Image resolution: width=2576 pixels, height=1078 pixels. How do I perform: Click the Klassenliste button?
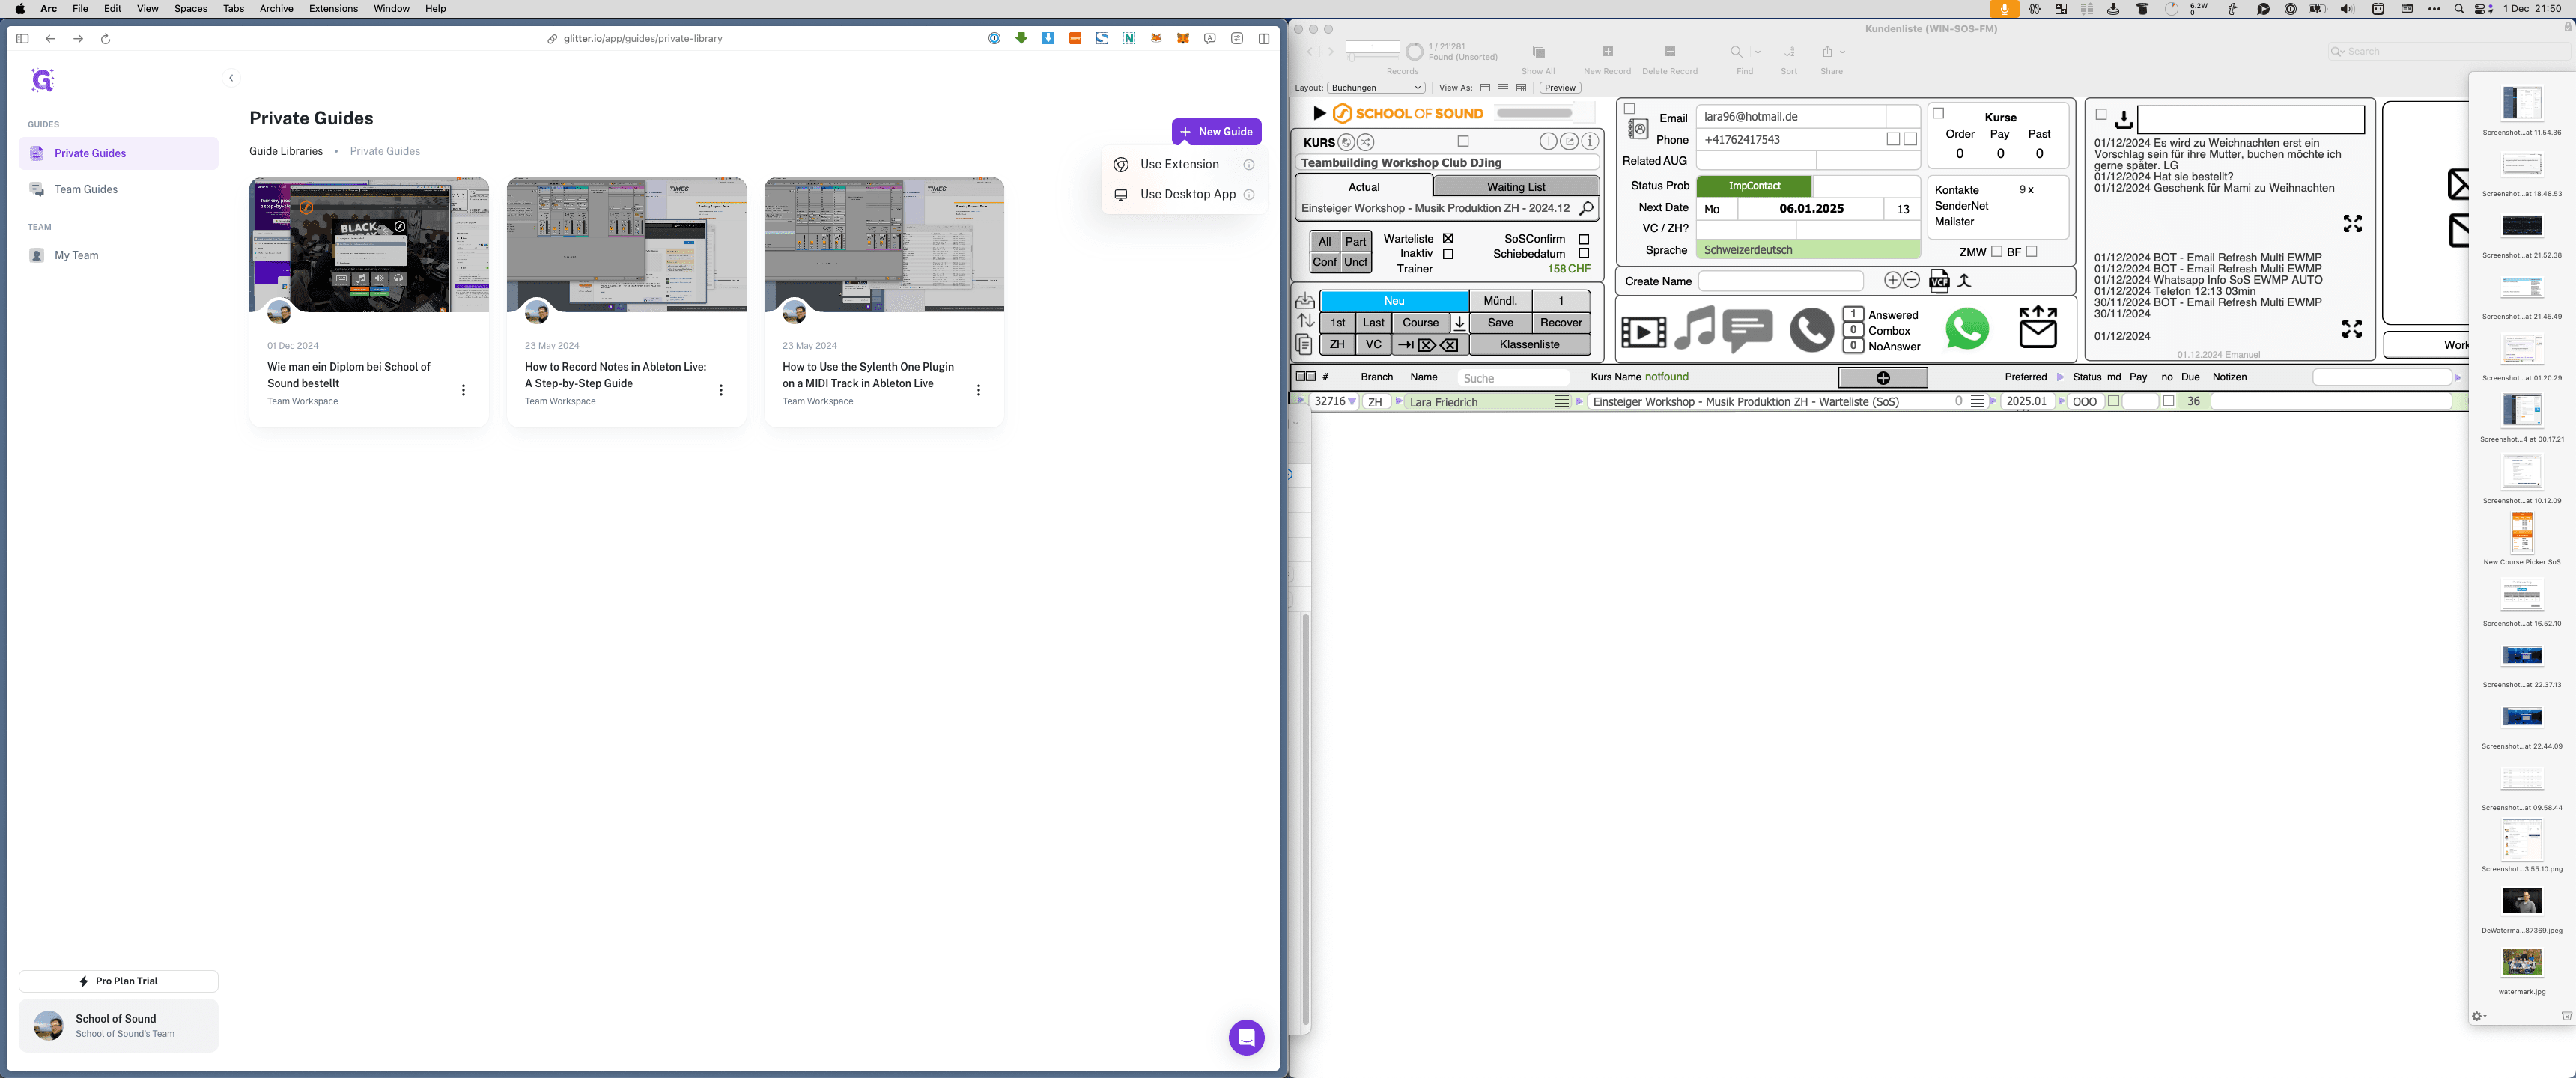pyautogui.click(x=1529, y=345)
